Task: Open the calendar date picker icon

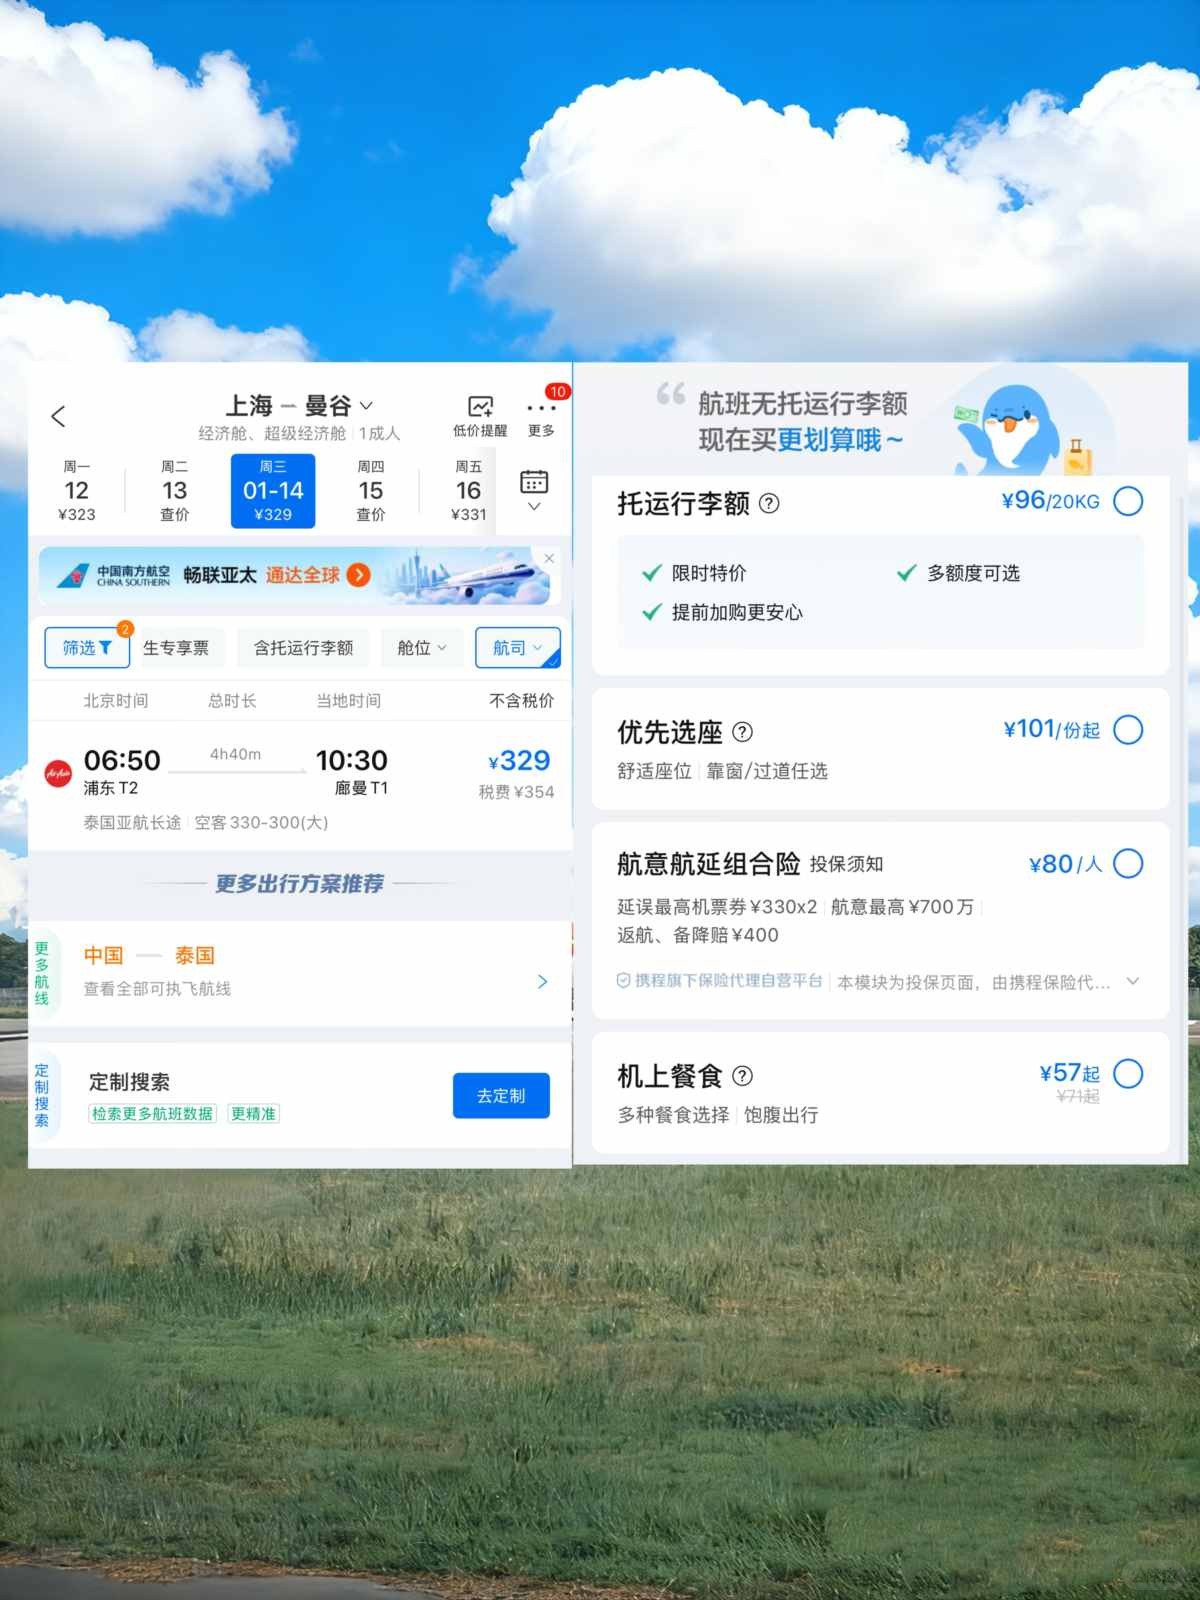Action: (534, 482)
